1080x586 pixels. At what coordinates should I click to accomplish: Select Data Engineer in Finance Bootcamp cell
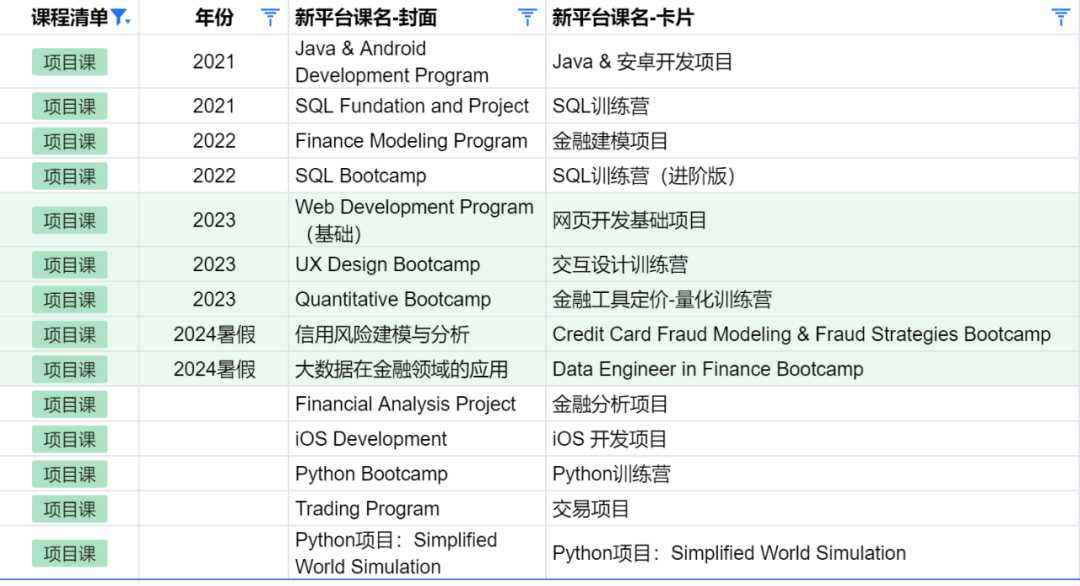813,370
